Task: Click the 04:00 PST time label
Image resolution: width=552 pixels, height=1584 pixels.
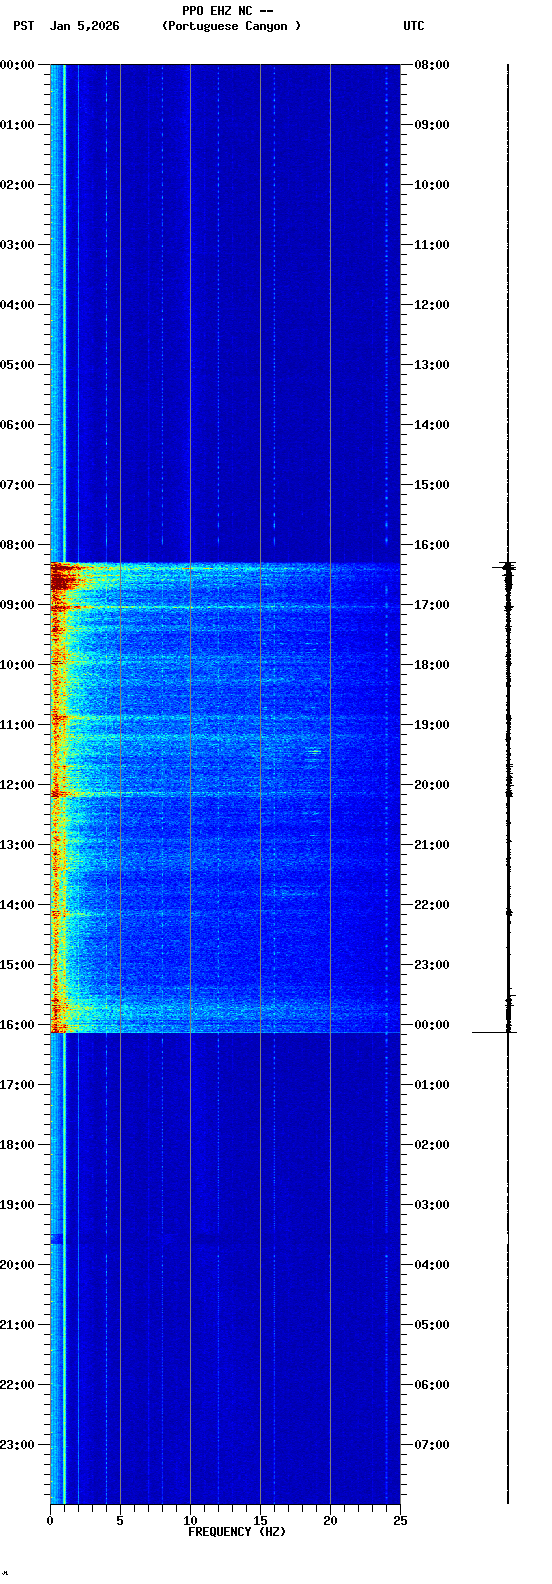Action: (x=17, y=305)
